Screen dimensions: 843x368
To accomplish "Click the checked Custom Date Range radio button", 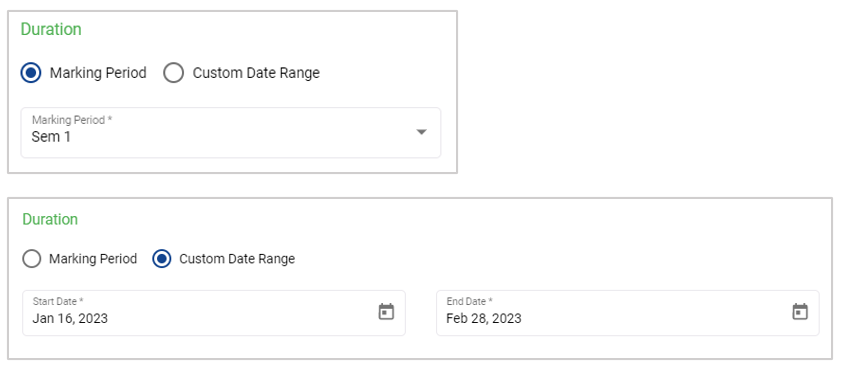I will [x=161, y=259].
